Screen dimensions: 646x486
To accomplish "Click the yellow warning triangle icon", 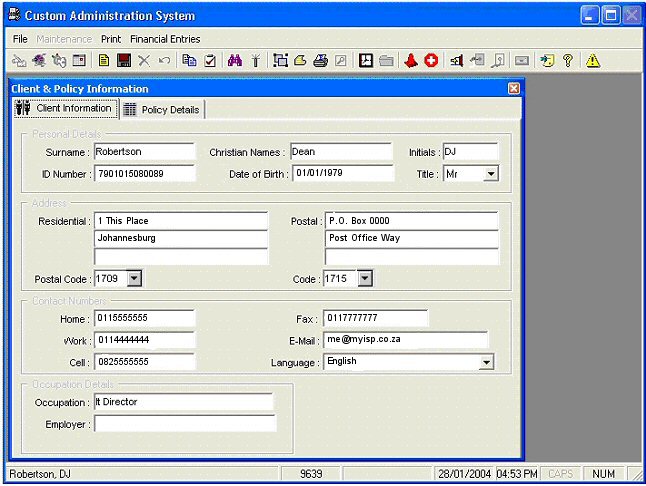I will point(593,61).
